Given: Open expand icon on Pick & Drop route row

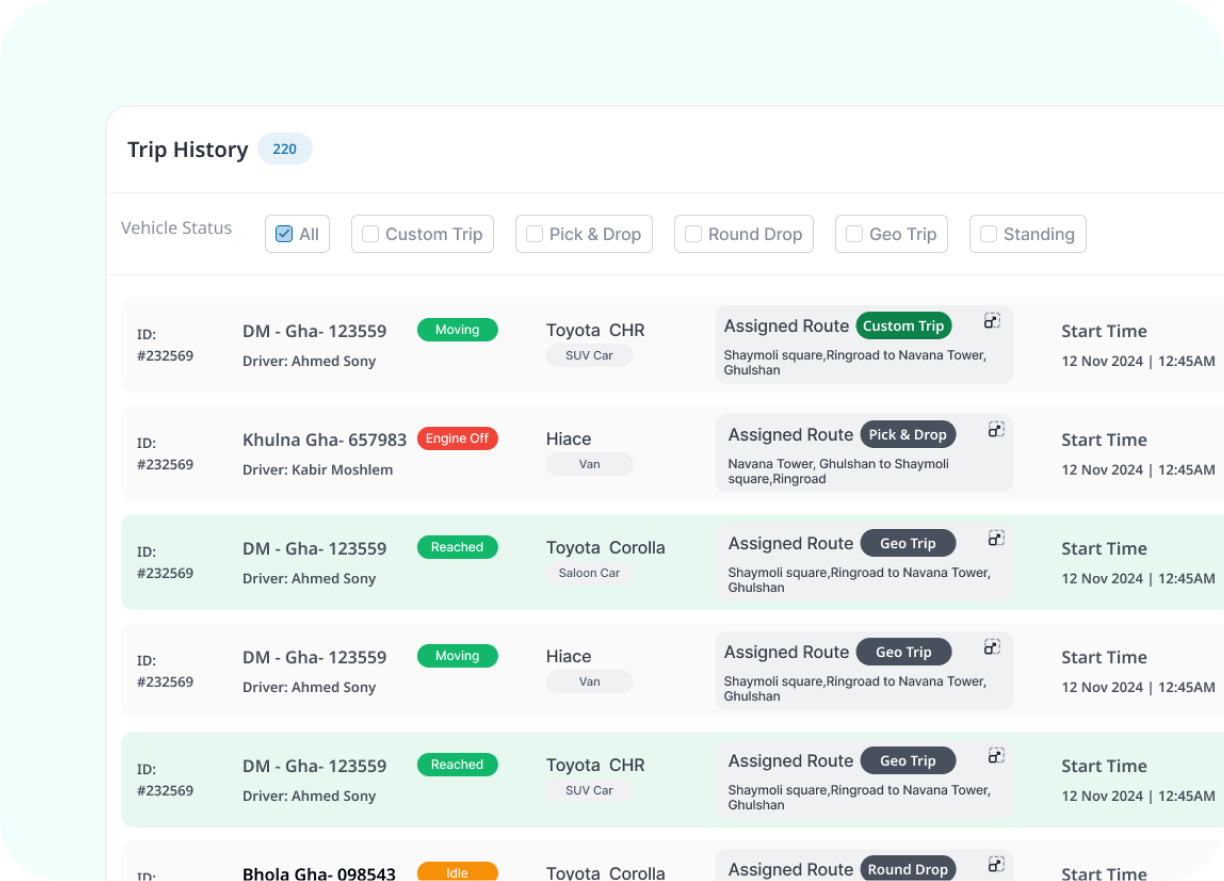Looking at the screenshot, I should 996,430.
